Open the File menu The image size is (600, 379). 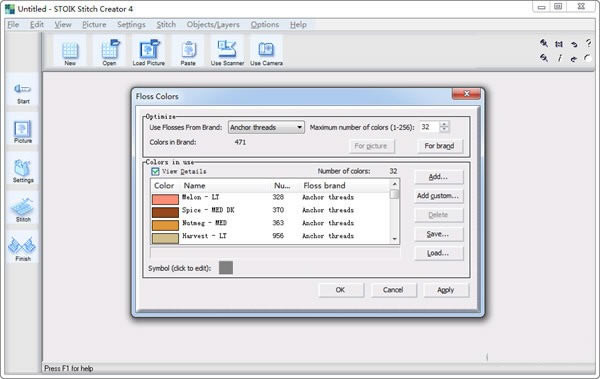[13, 25]
